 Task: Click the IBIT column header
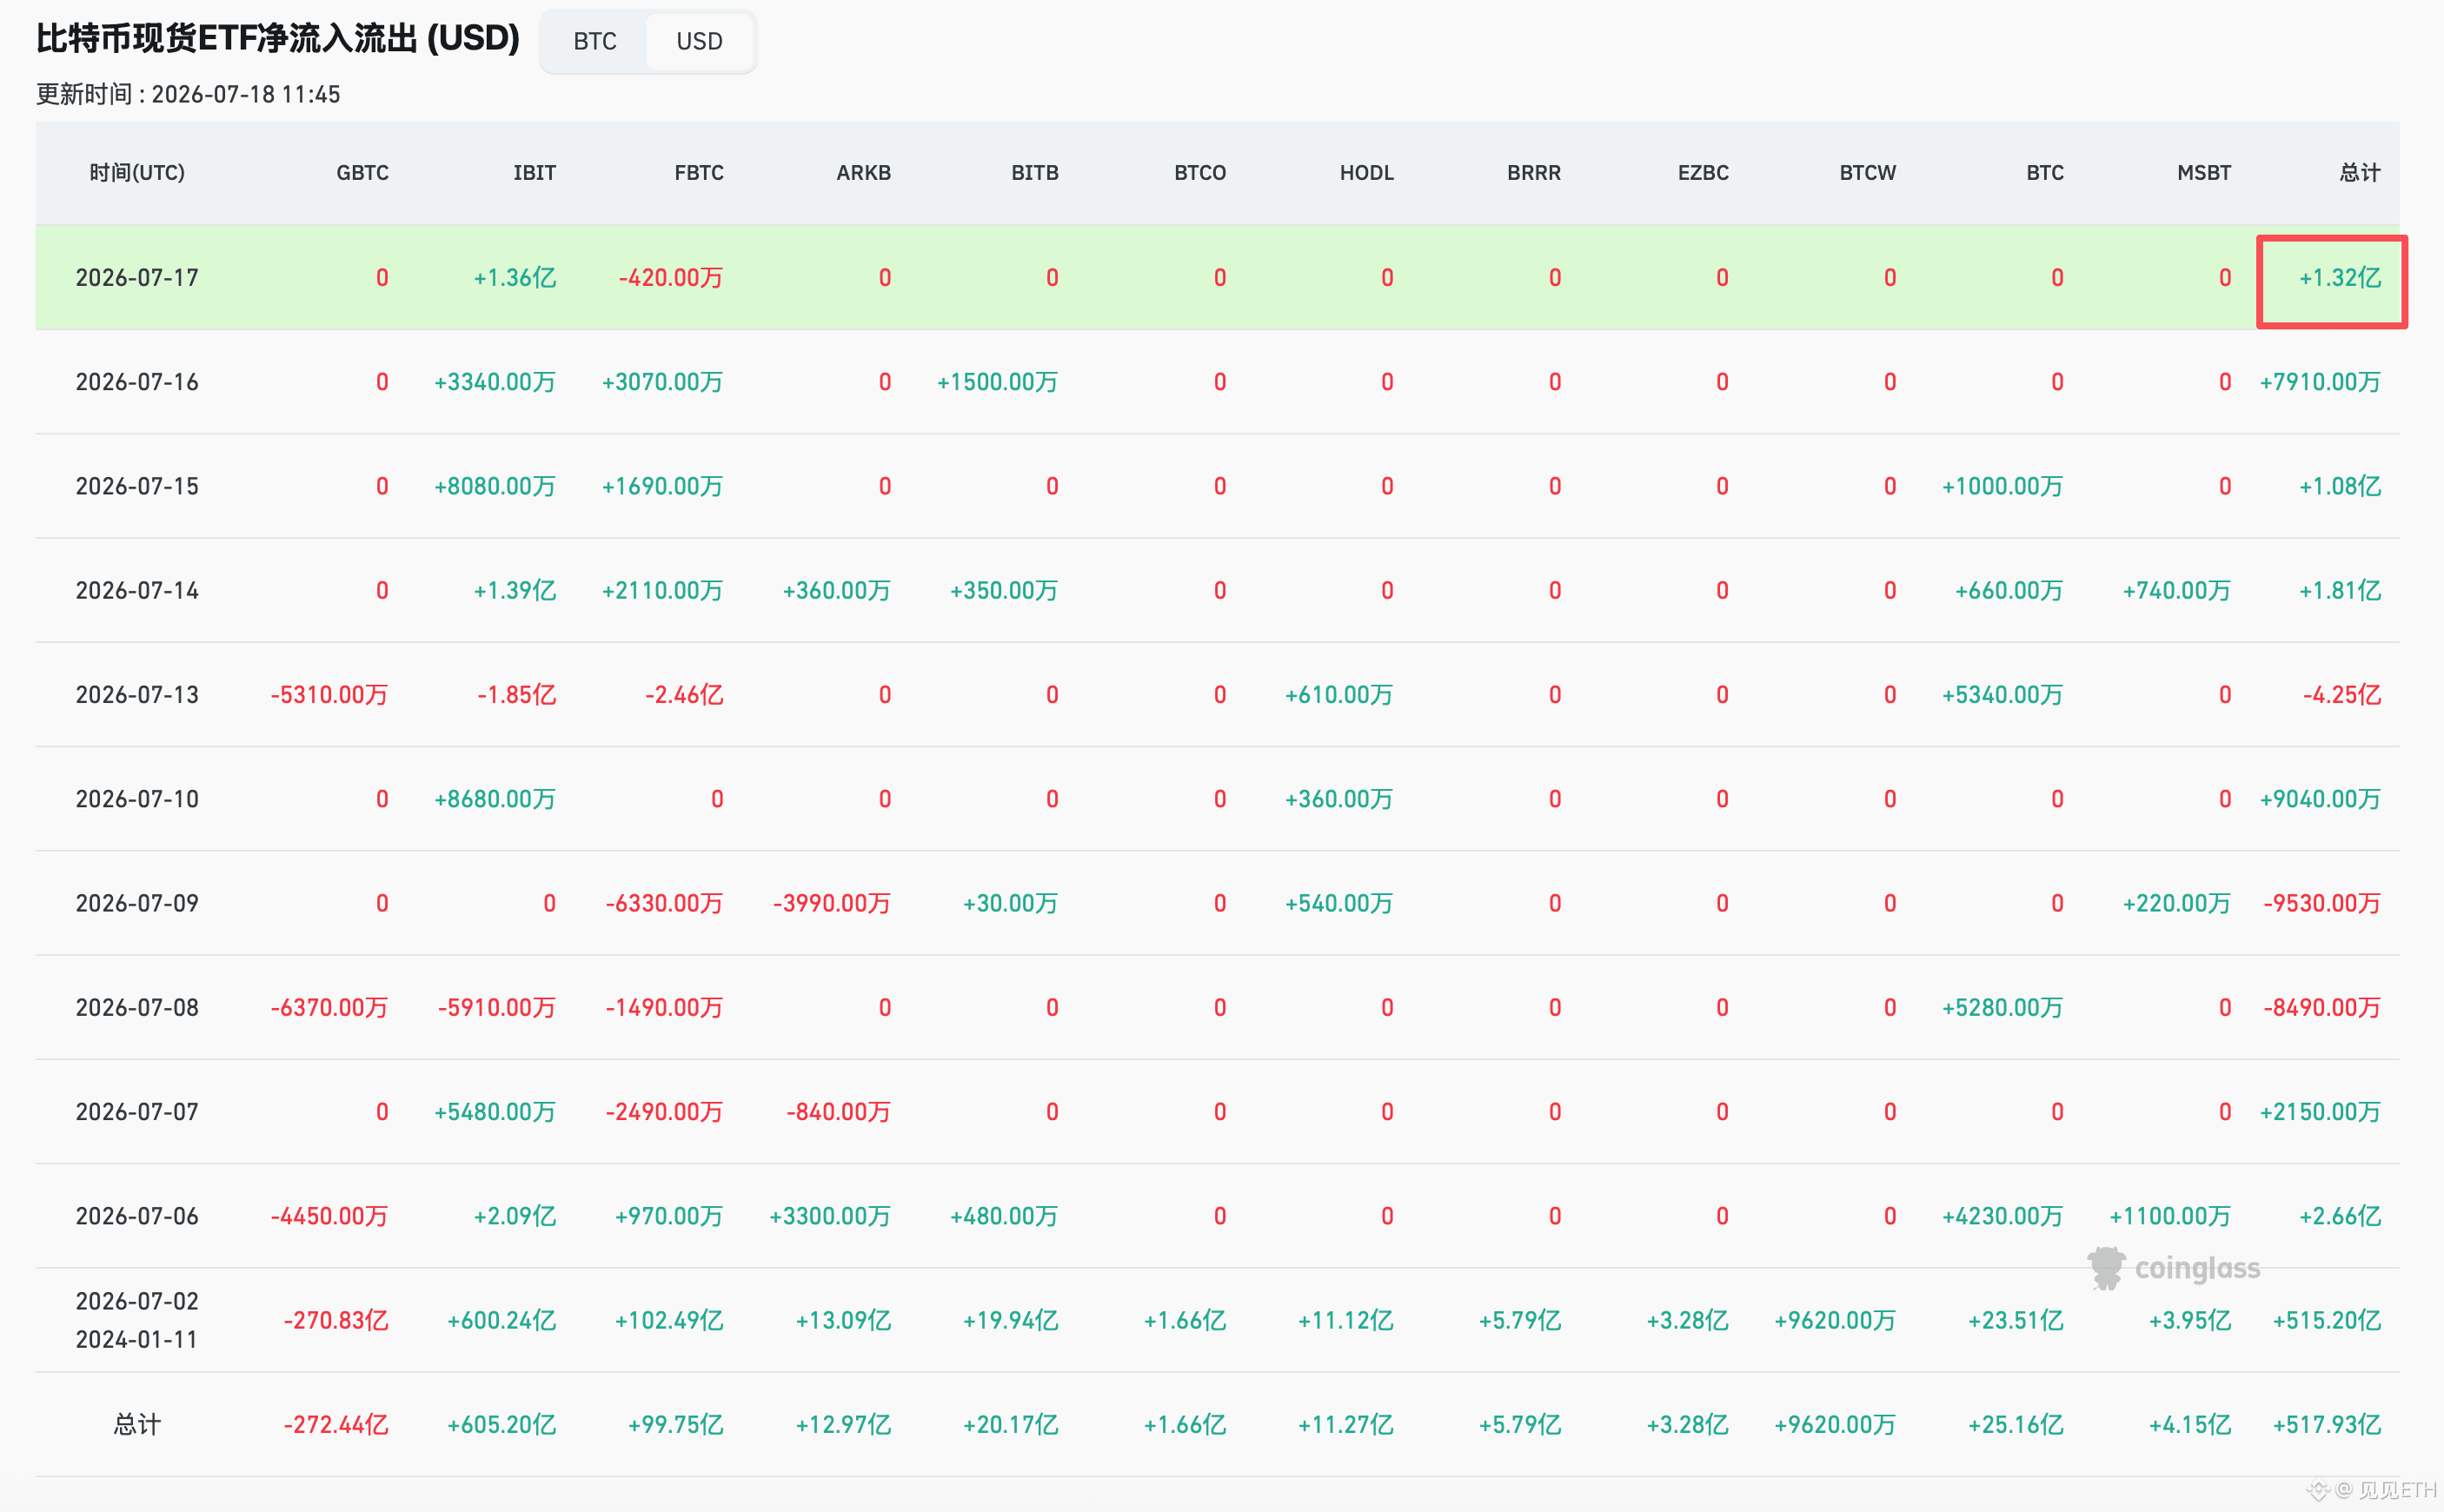pos(534,173)
